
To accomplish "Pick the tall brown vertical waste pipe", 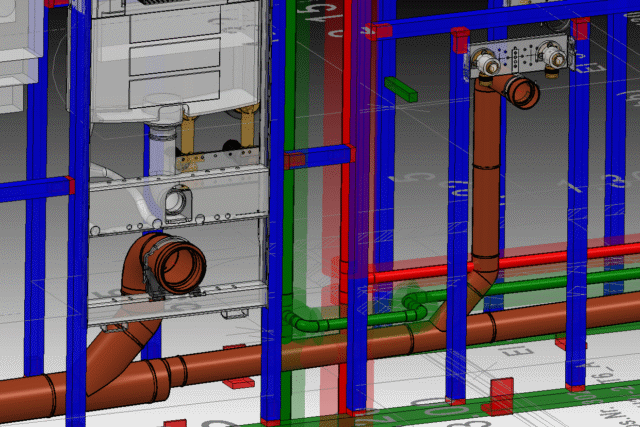I will [x=486, y=180].
